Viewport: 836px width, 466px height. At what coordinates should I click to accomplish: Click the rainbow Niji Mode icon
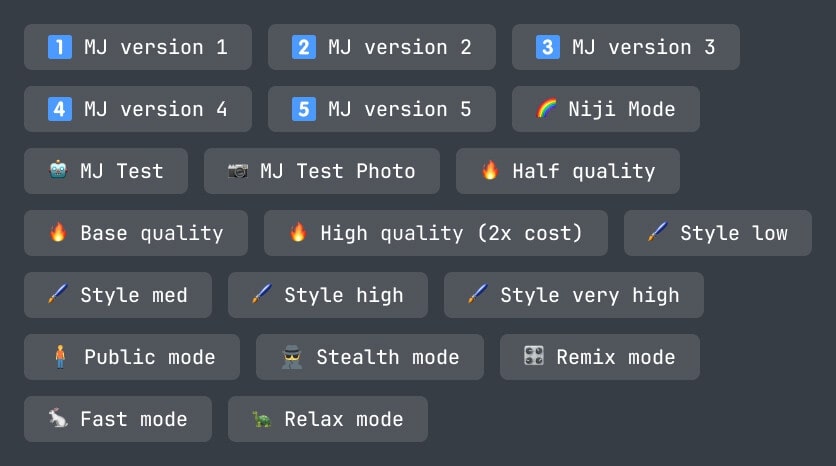click(x=546, y=108)
